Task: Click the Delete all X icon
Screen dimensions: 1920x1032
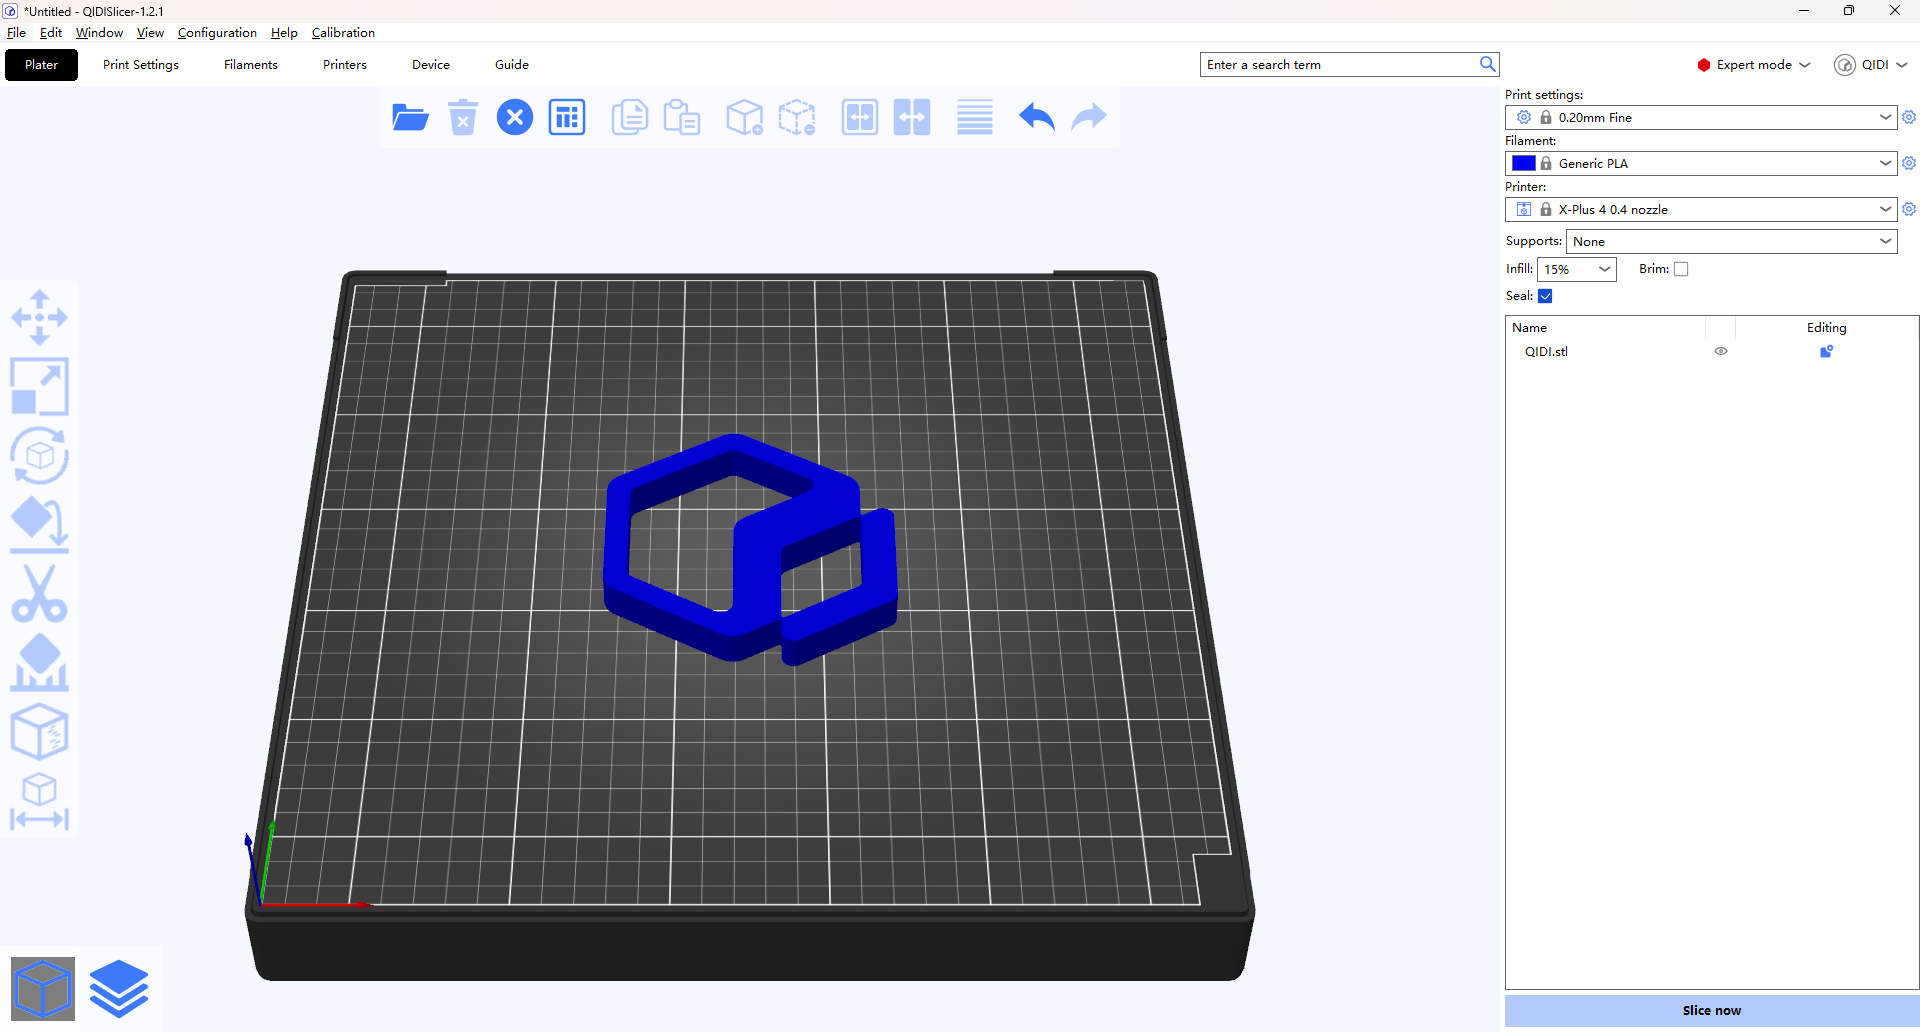Action: (515, 118)
